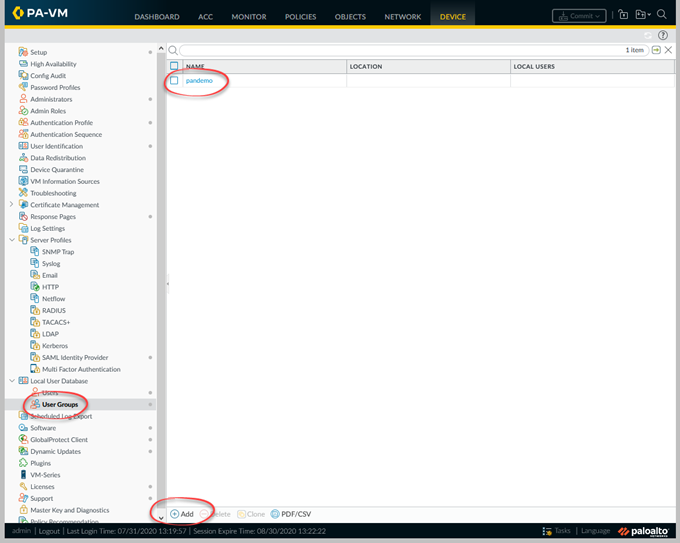The height and width of the screenshot is (543, 680).
Task: Collapse the Local User Database node
Action: 12,381
